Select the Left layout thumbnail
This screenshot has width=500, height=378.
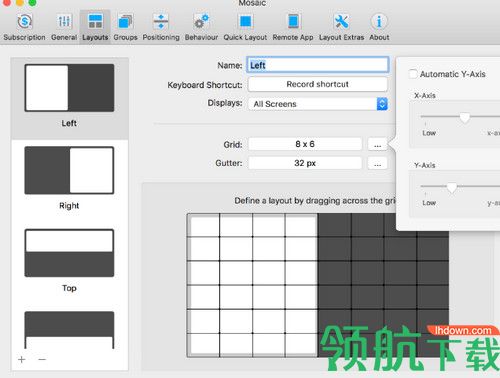(69, 88)
